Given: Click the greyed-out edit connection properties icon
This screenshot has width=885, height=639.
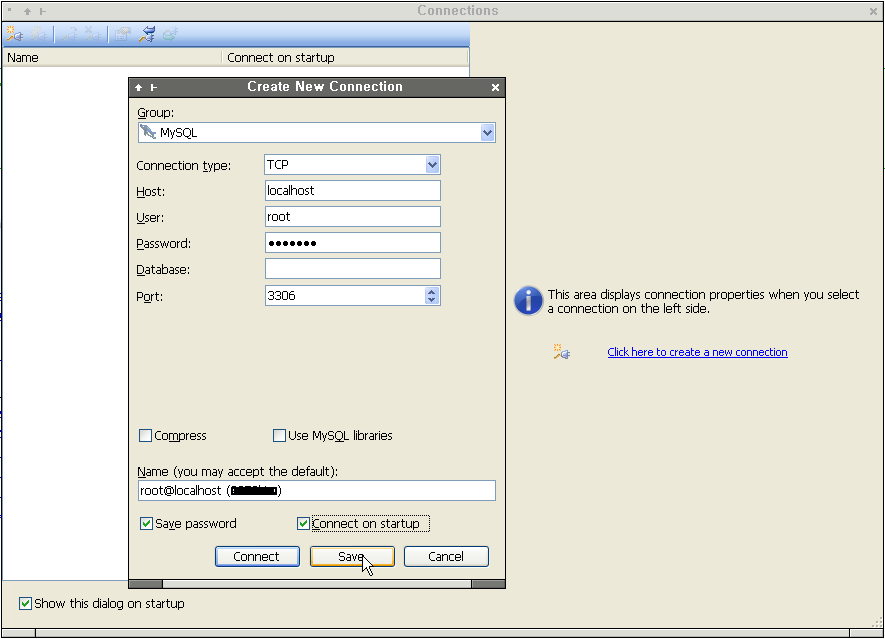Looking at the screenshot, I should [122, 34].
